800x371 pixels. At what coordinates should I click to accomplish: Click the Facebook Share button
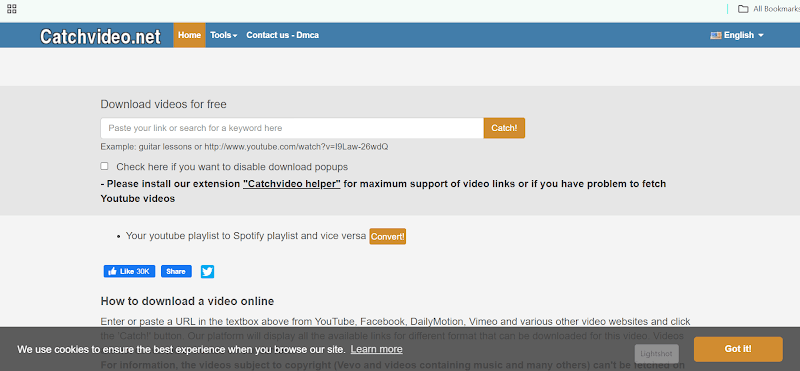tap(176, 271)
